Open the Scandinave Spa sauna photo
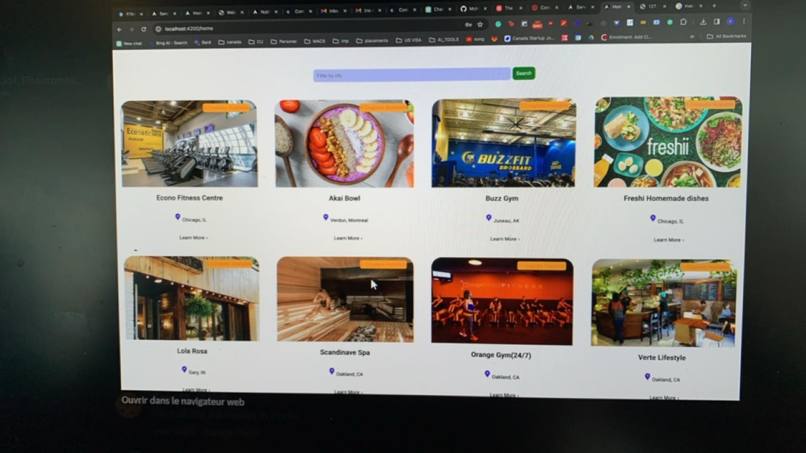This screenshot has width=806, height=453. (x=345, y=300)
